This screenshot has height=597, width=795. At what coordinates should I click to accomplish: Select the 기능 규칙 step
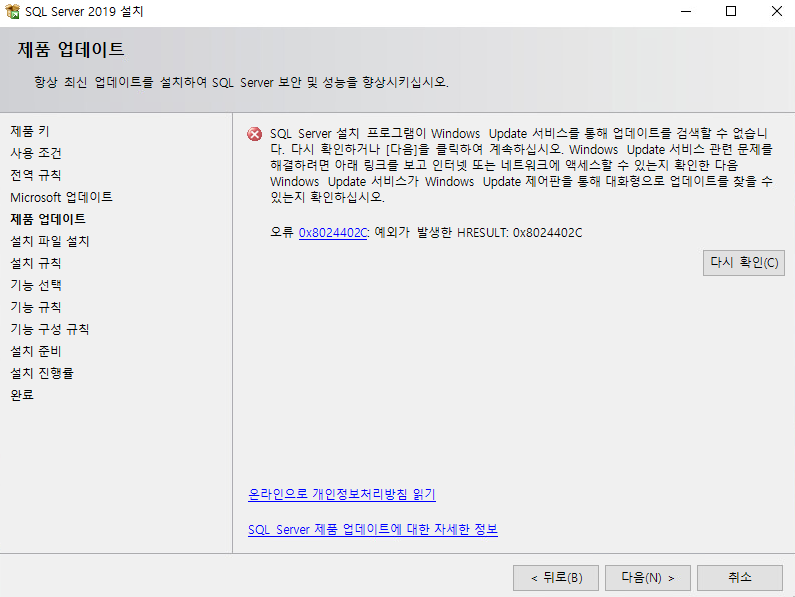tap(35, 307)
